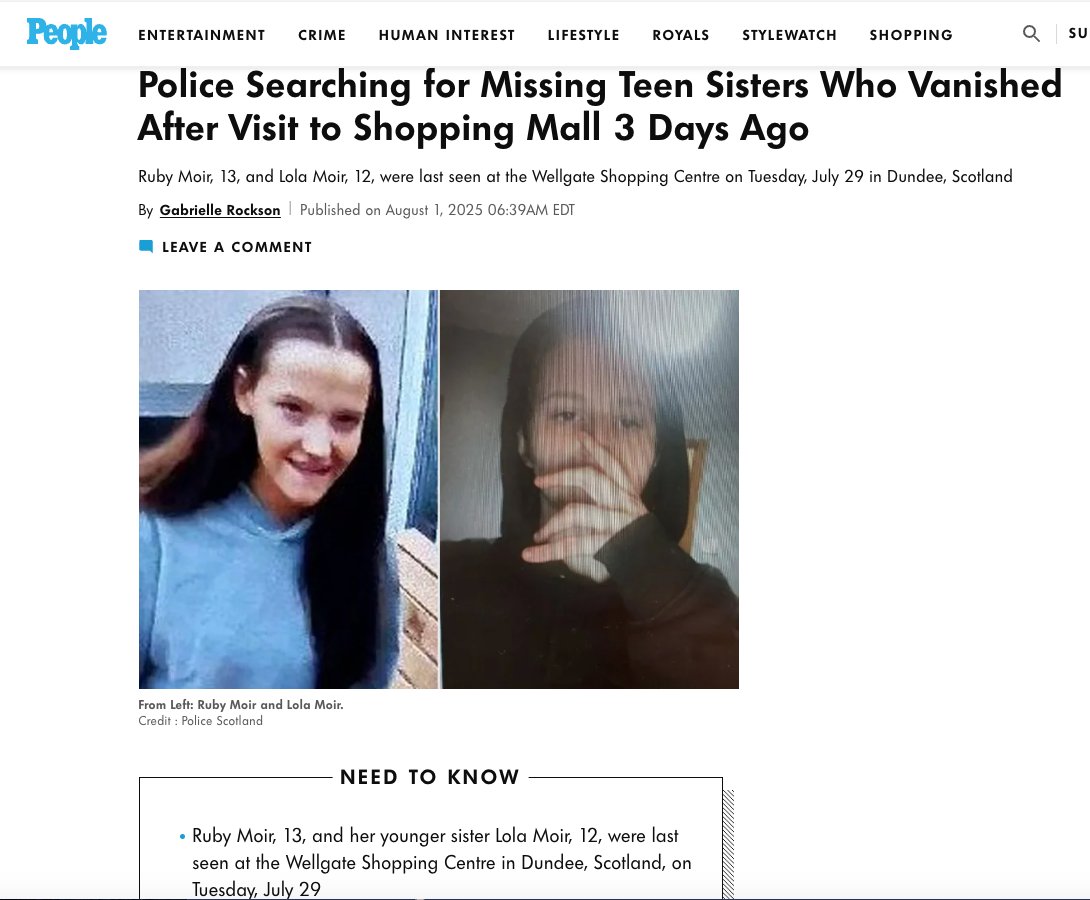Open Ruby Moir photo on left
Screen dimensions: 1090x900
click(x=288, y=489)
